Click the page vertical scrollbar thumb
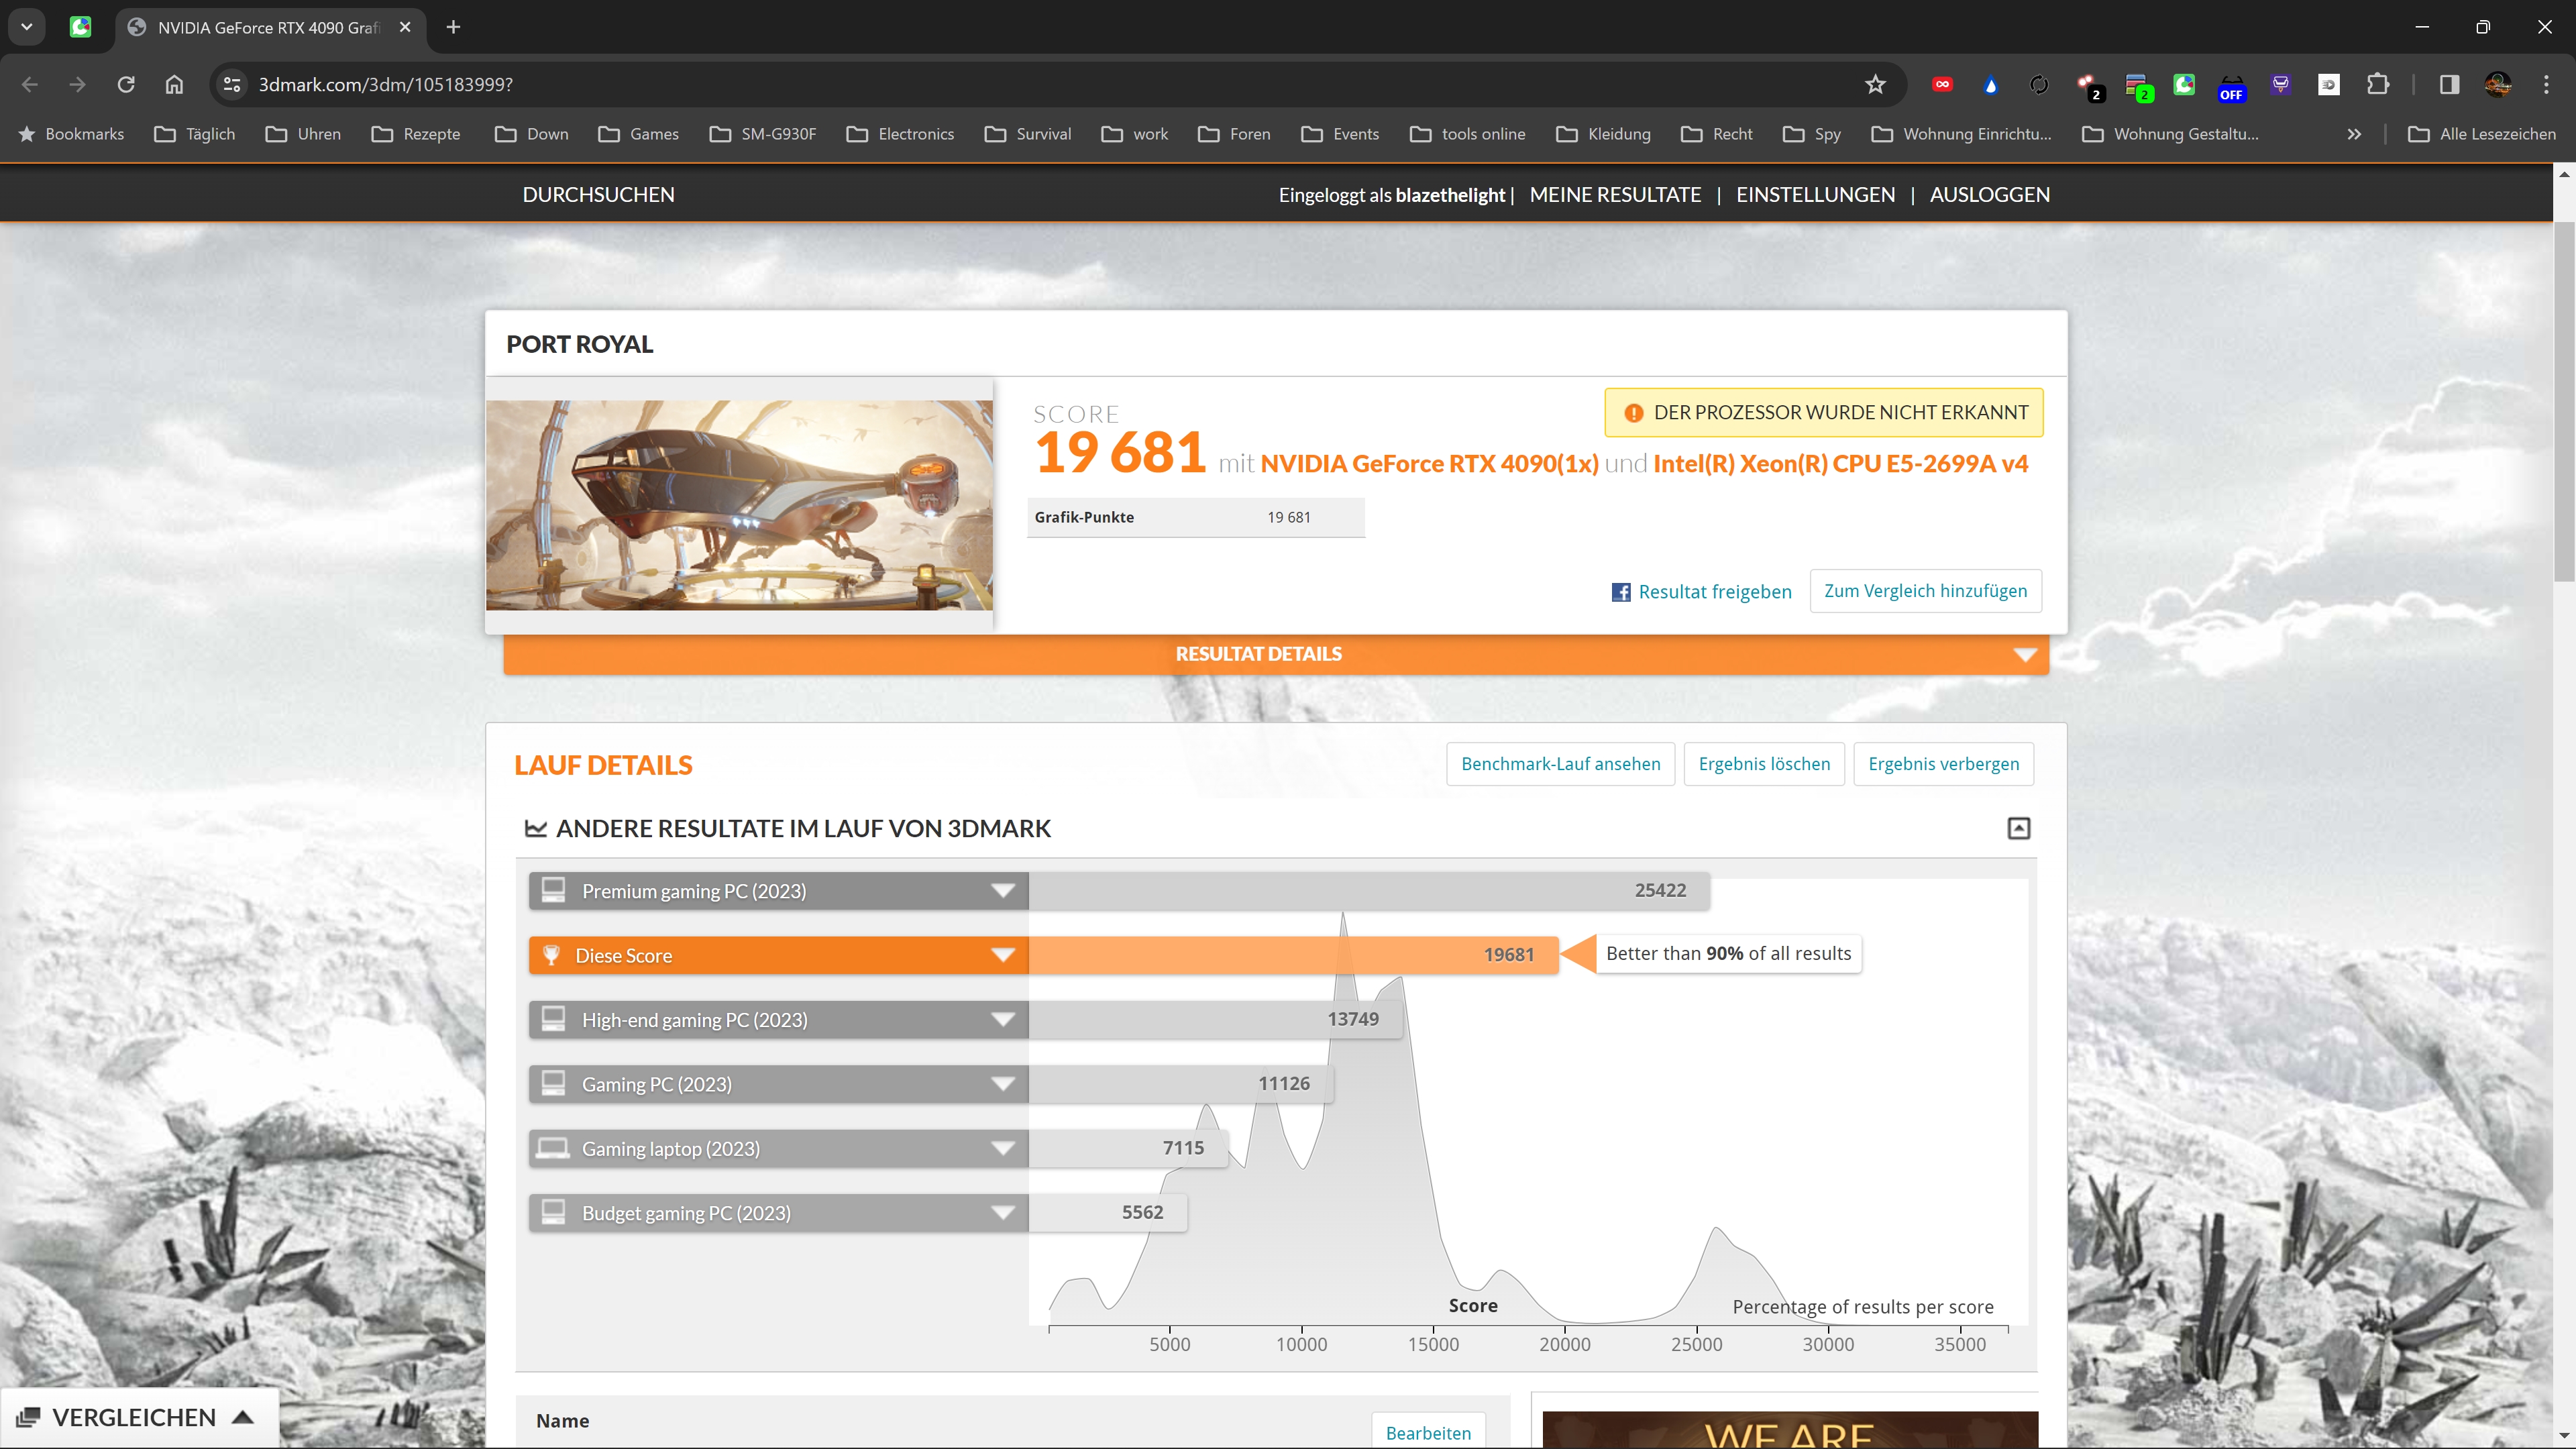Screen dimensions: 2576x1449 [2564, 400]
